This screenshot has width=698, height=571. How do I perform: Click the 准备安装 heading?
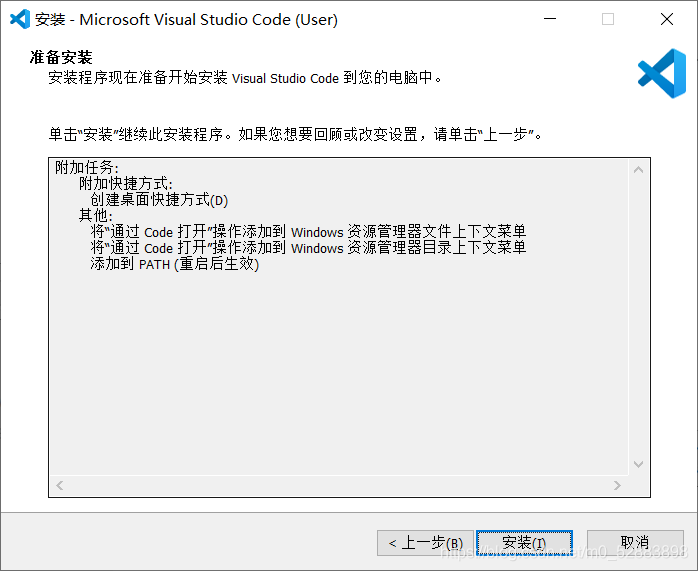tap(61, 57)
